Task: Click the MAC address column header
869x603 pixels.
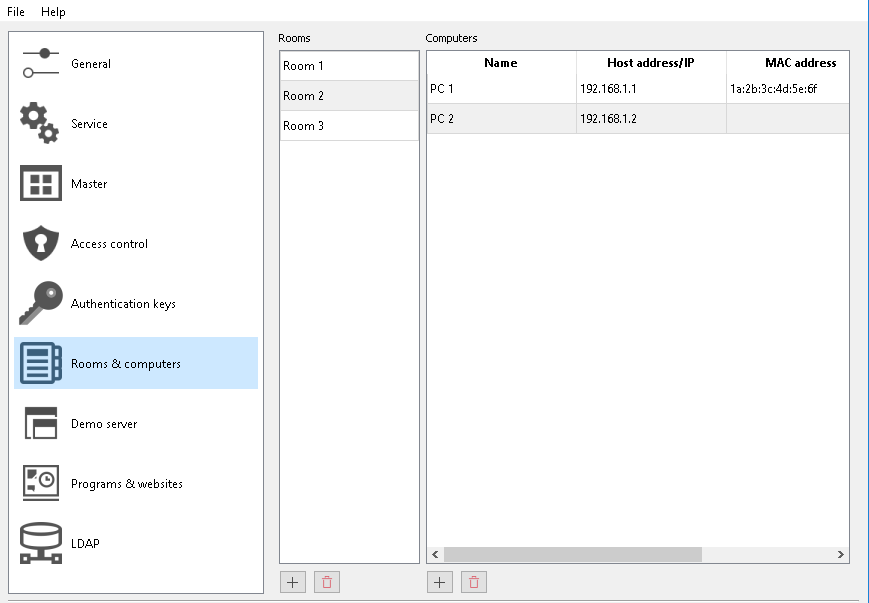Action: click(x=788, y=63)
